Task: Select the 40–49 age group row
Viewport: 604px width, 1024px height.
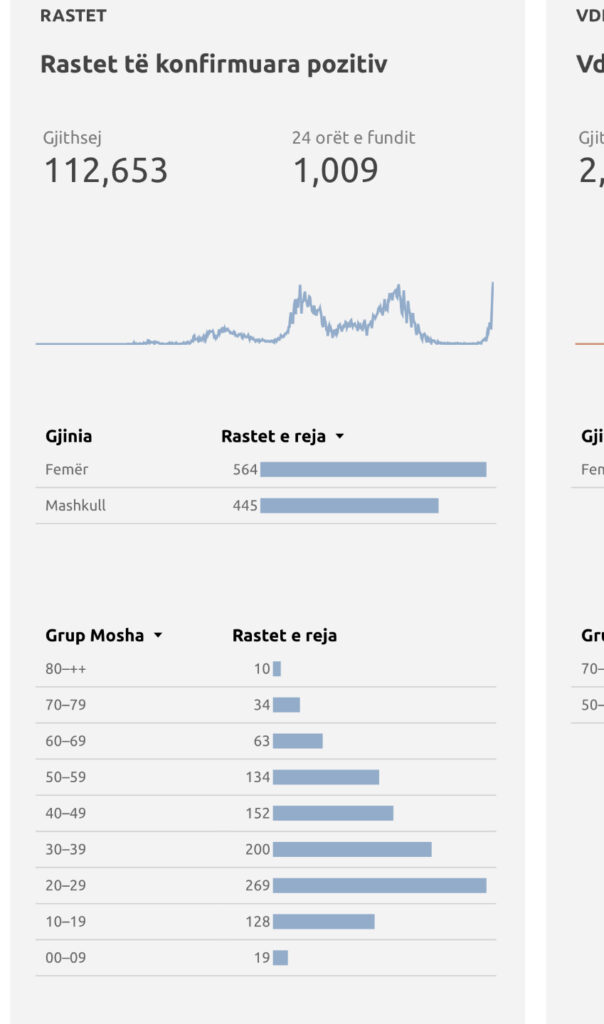Action: 266,813
